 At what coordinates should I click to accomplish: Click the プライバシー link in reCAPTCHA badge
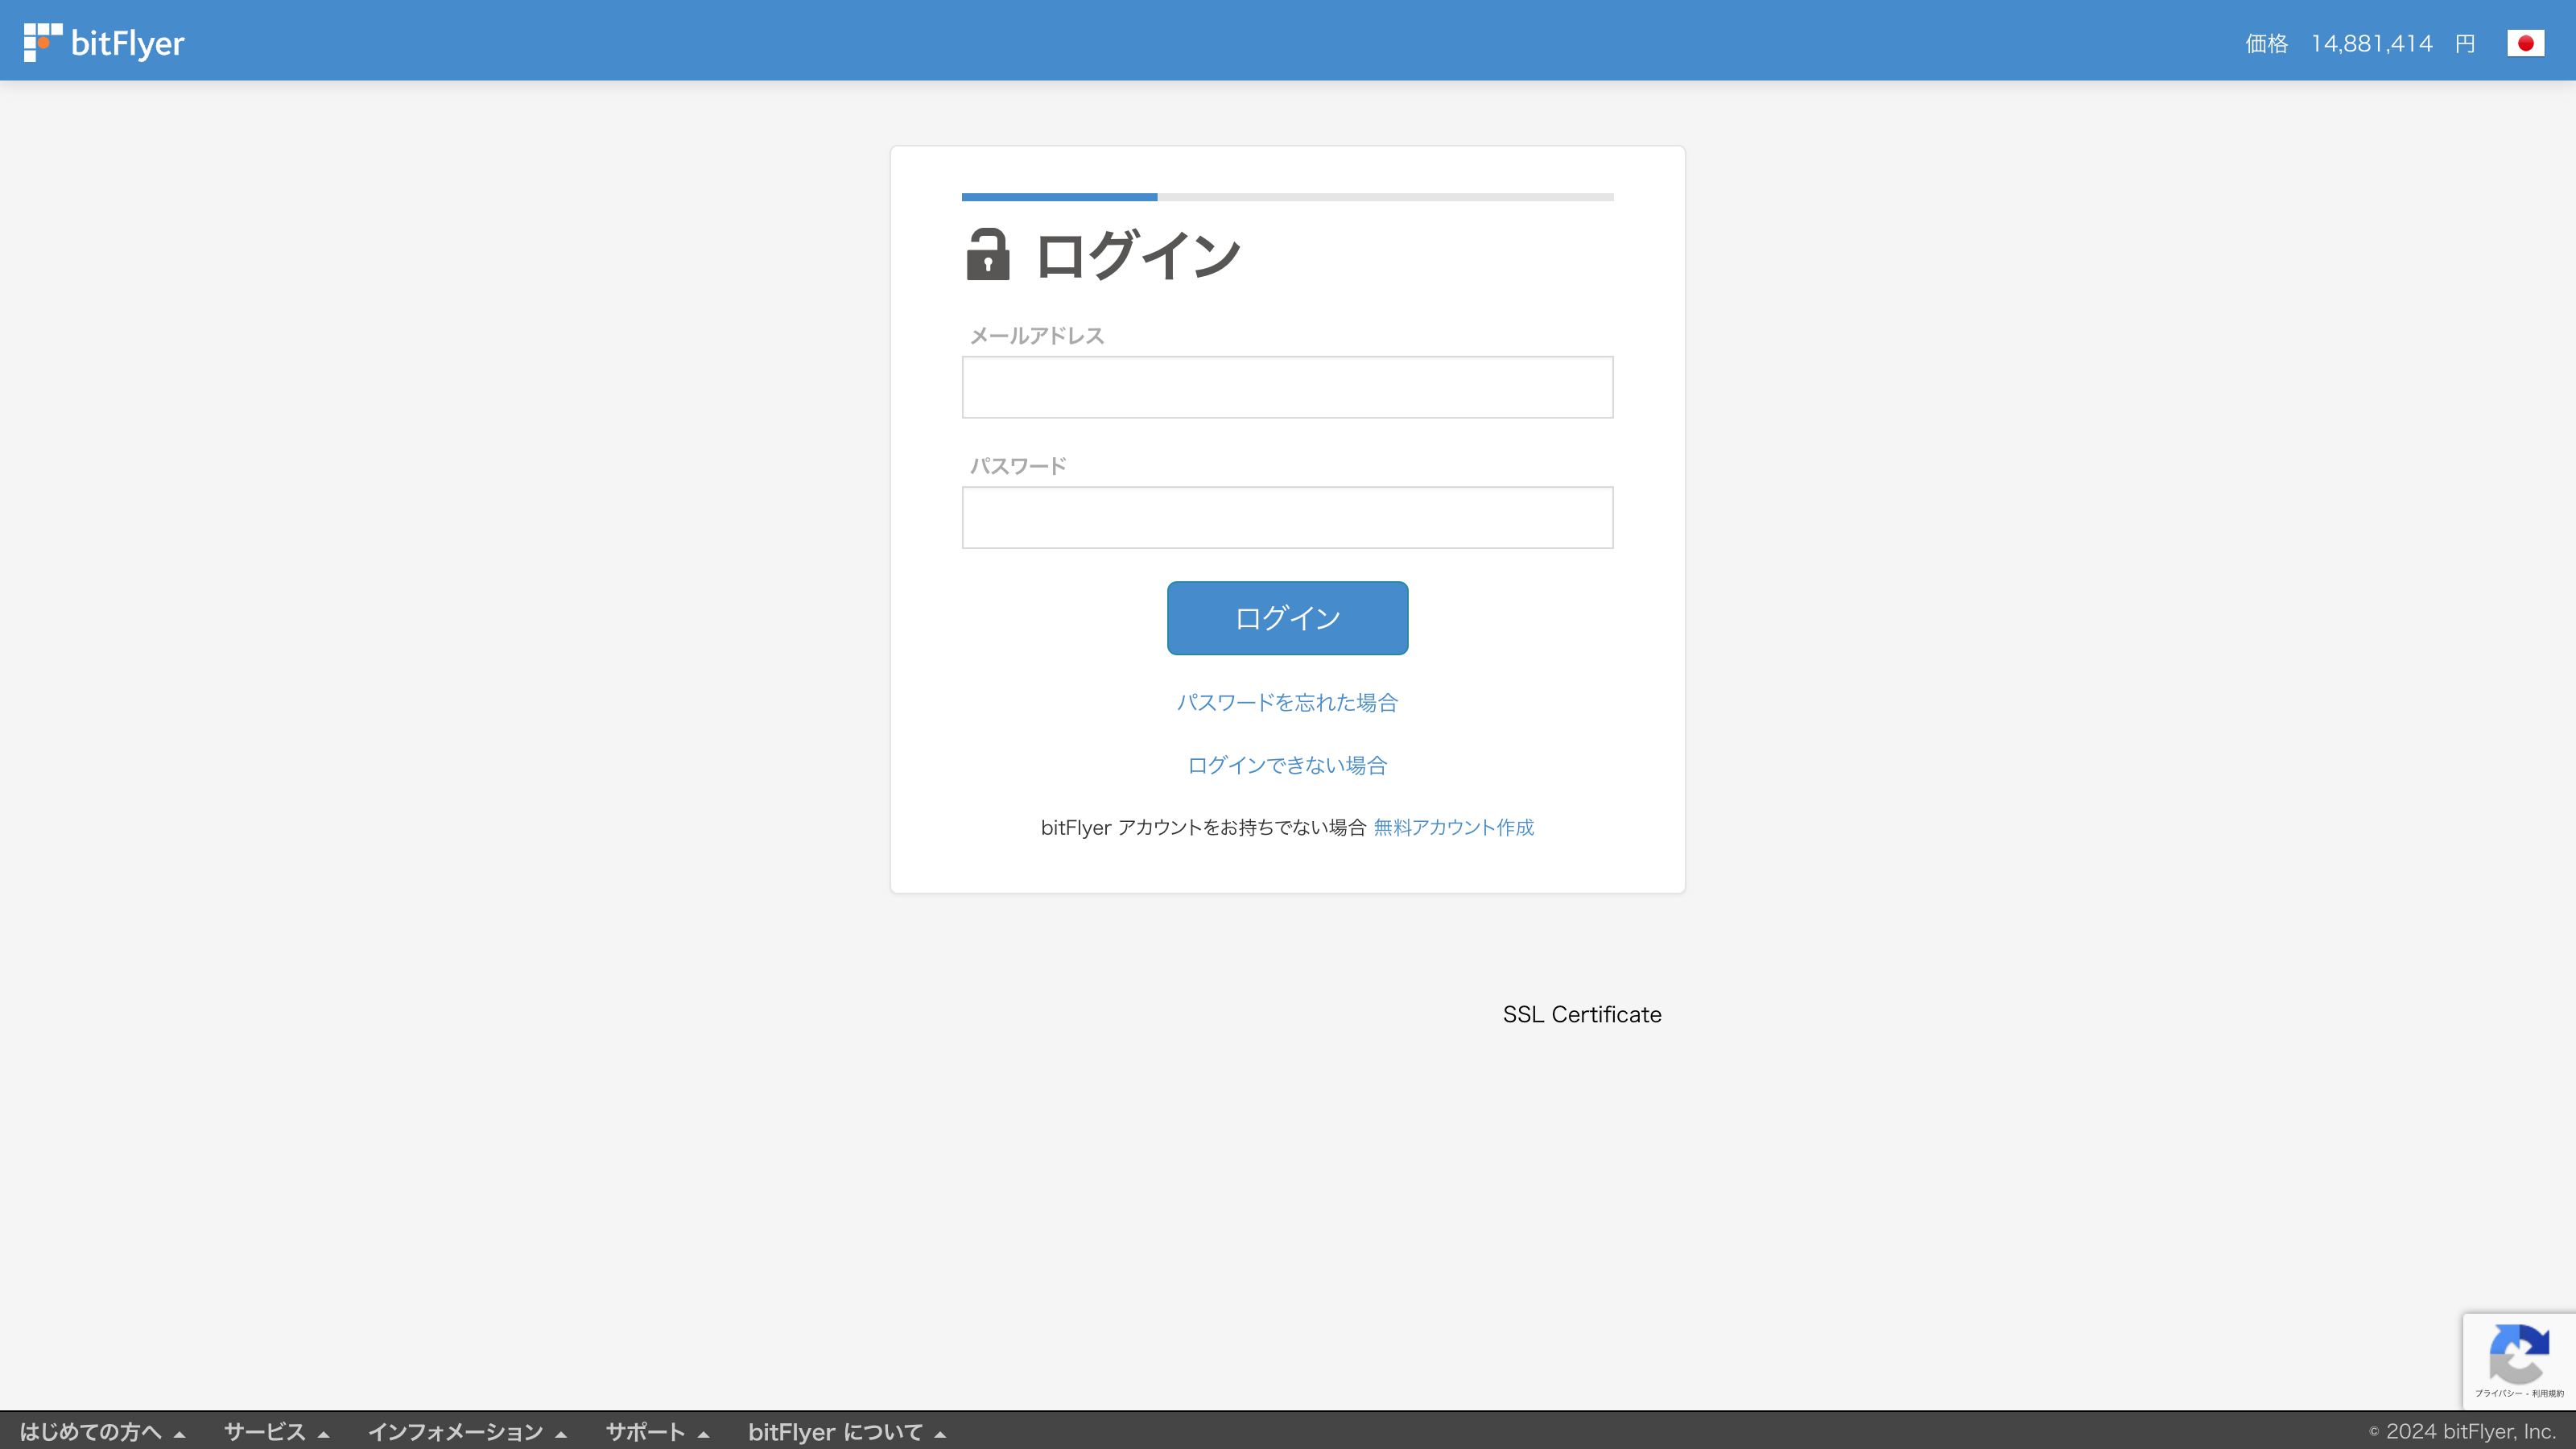2497,1393
